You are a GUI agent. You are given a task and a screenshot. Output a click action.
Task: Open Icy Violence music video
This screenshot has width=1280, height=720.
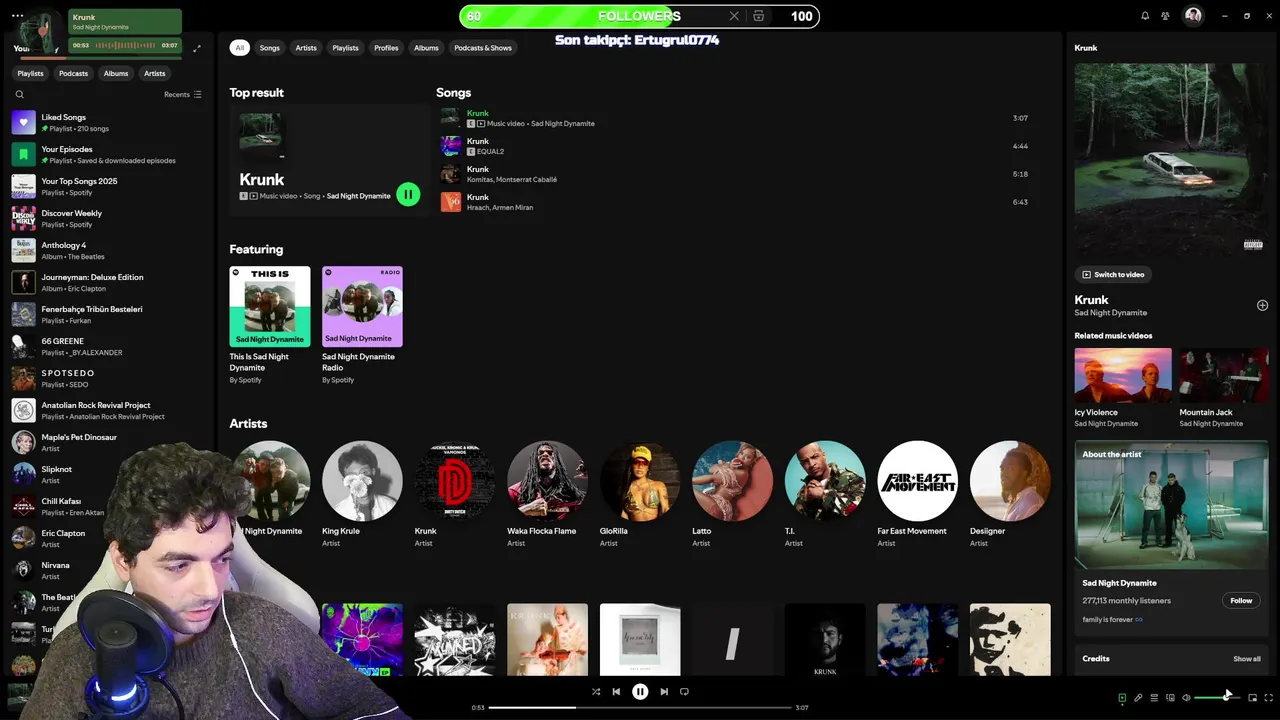click(1123, 388)
